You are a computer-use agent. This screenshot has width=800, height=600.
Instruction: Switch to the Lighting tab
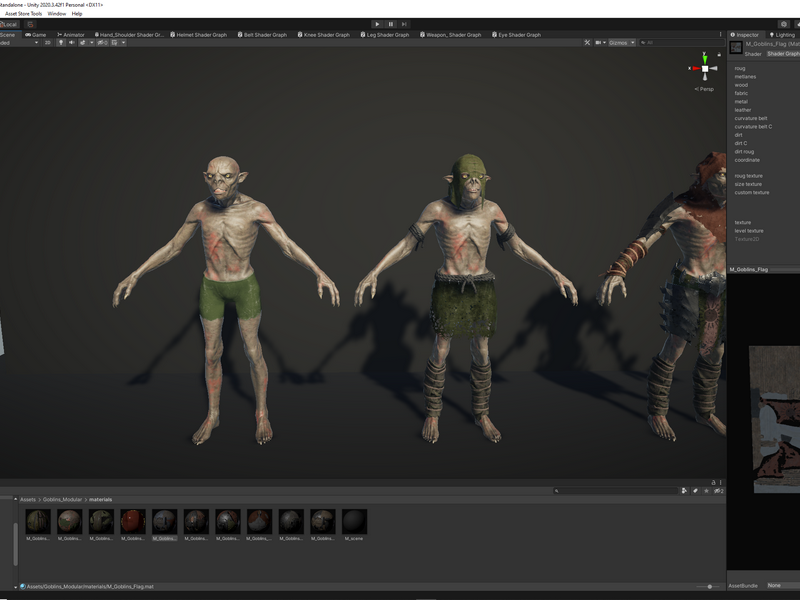(x=782, y=35)
